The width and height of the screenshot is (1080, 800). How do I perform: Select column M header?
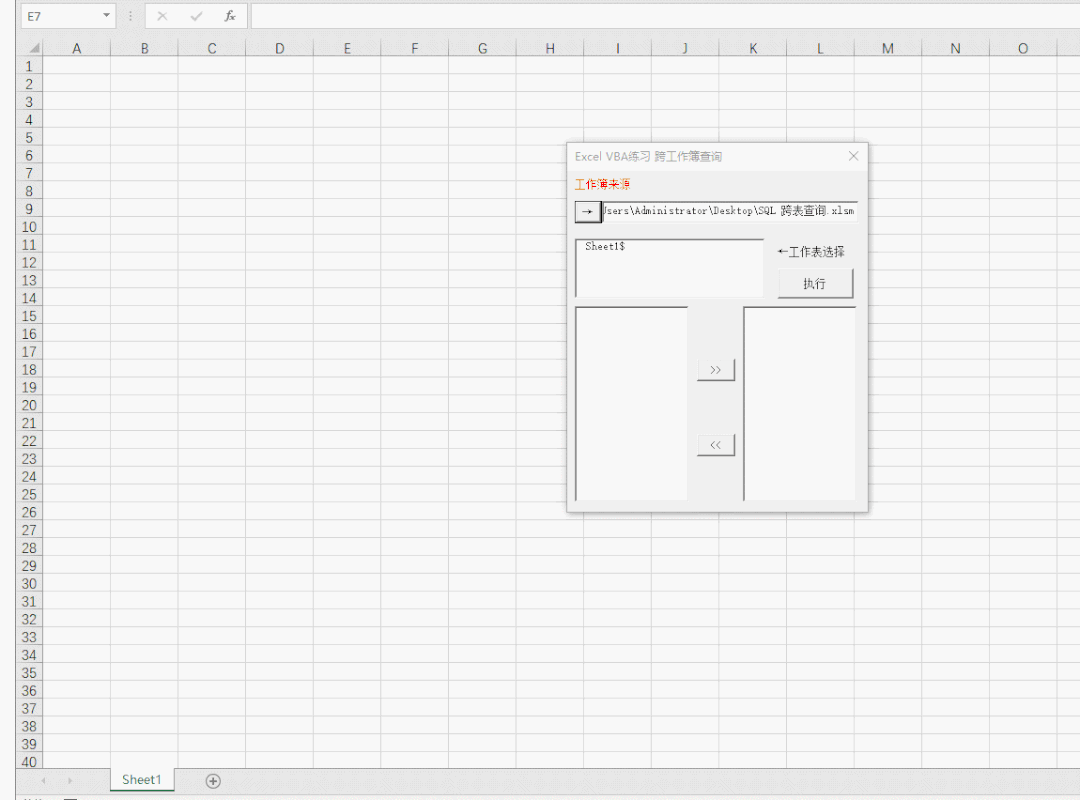[x=888, y=48]
